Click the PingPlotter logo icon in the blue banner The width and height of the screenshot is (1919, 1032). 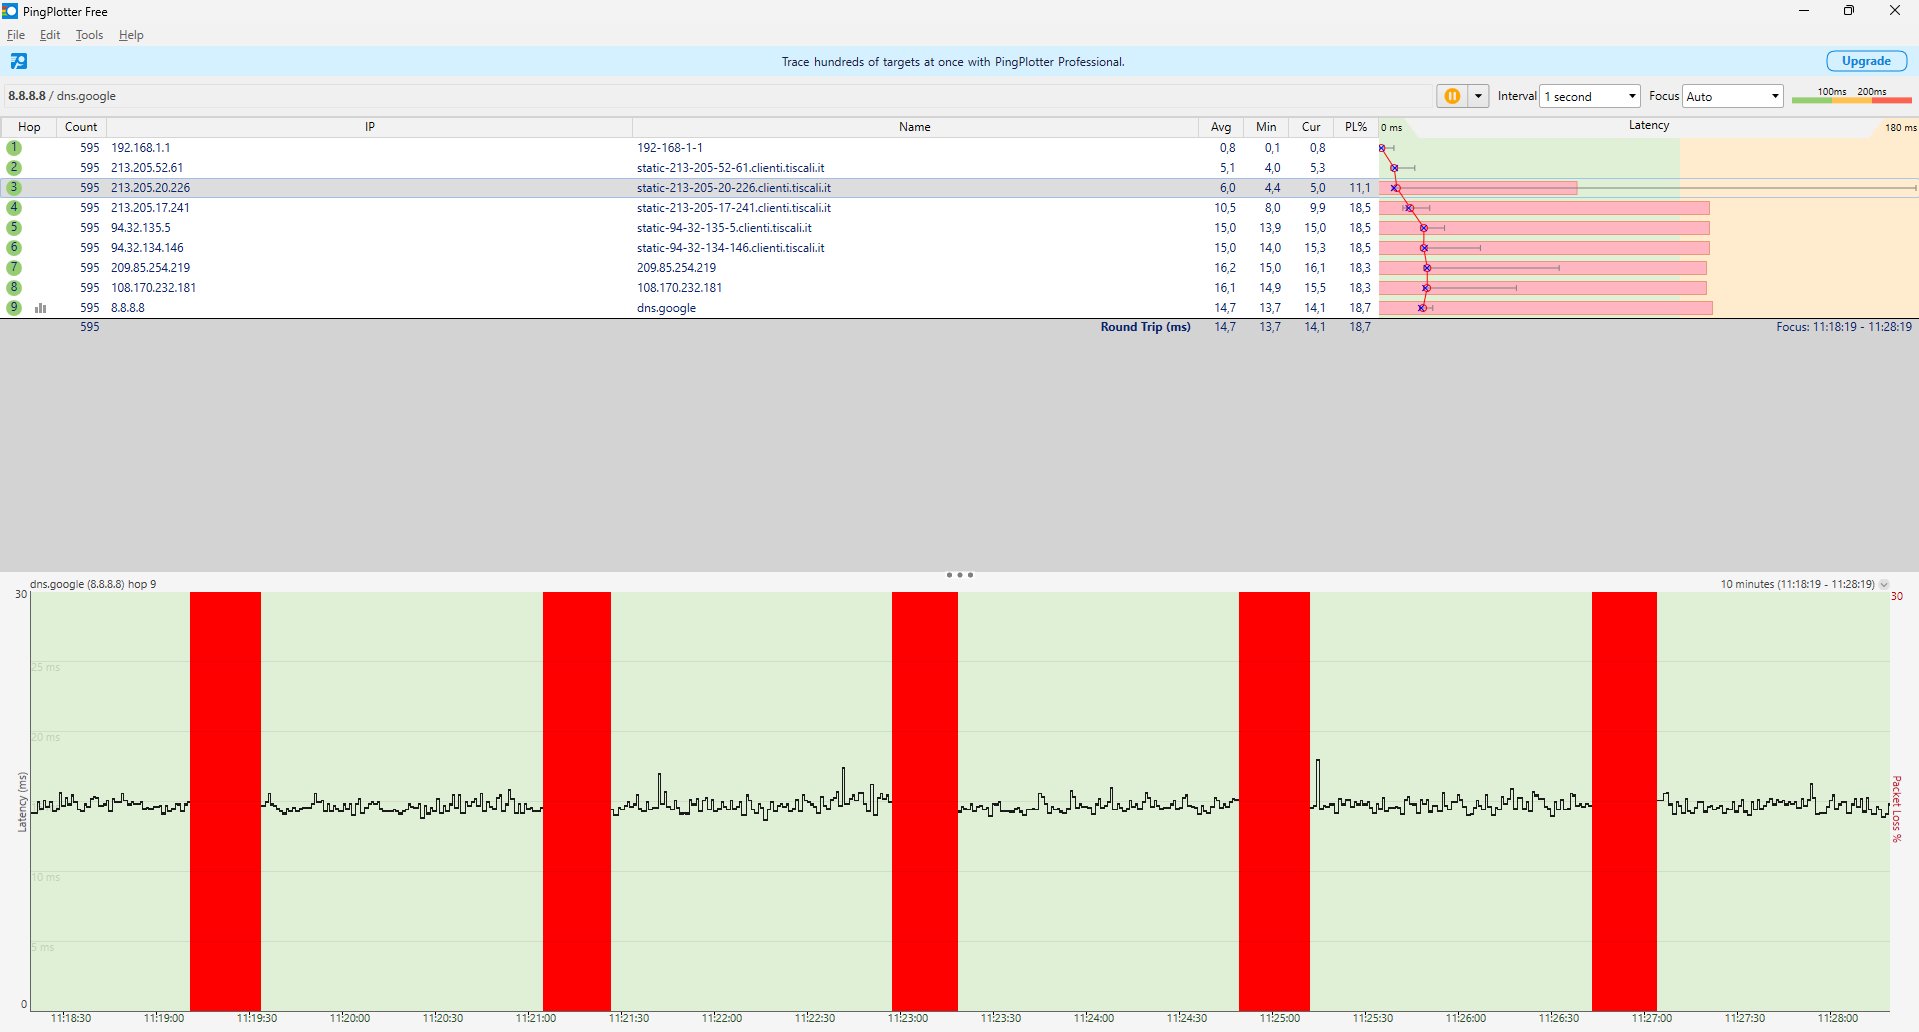pos(19,61)
